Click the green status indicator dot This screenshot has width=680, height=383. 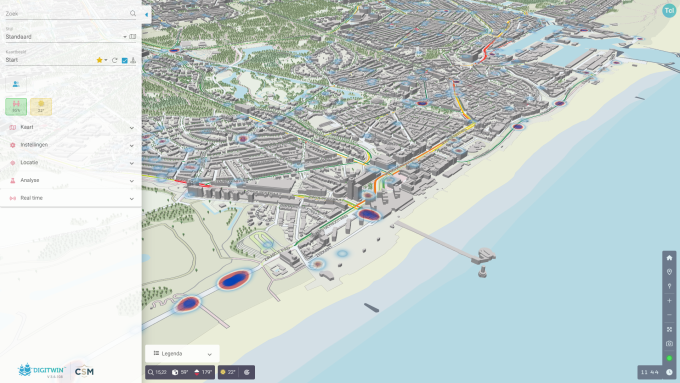click(x=669, y=358)
